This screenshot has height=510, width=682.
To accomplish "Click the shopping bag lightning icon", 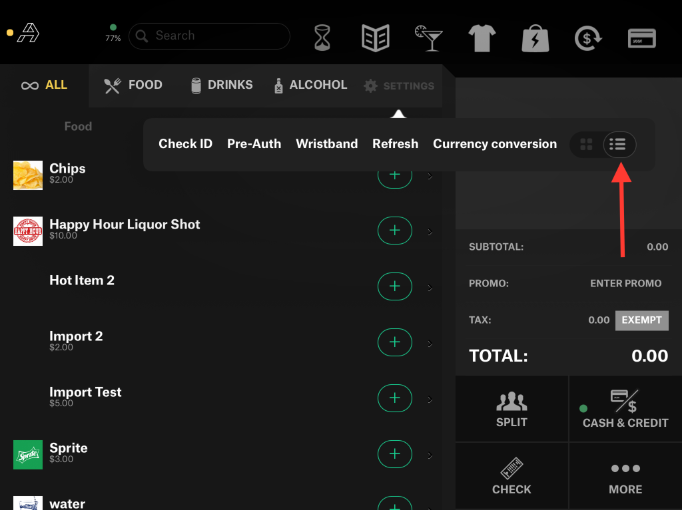I will (535, 38).
